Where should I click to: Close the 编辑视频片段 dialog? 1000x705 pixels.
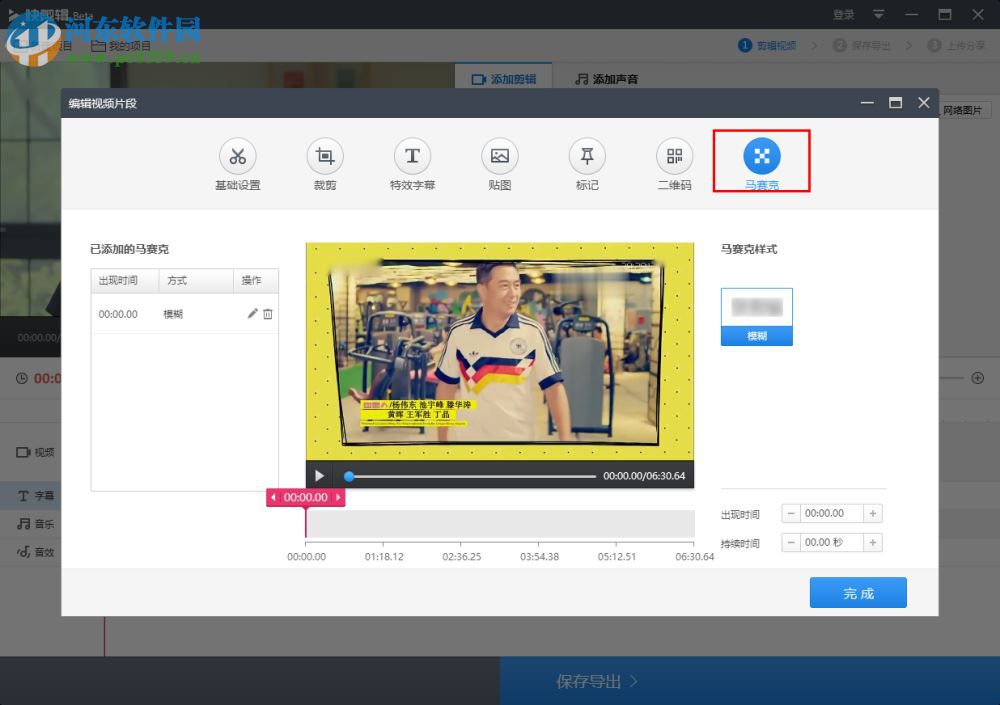point(923,103)
